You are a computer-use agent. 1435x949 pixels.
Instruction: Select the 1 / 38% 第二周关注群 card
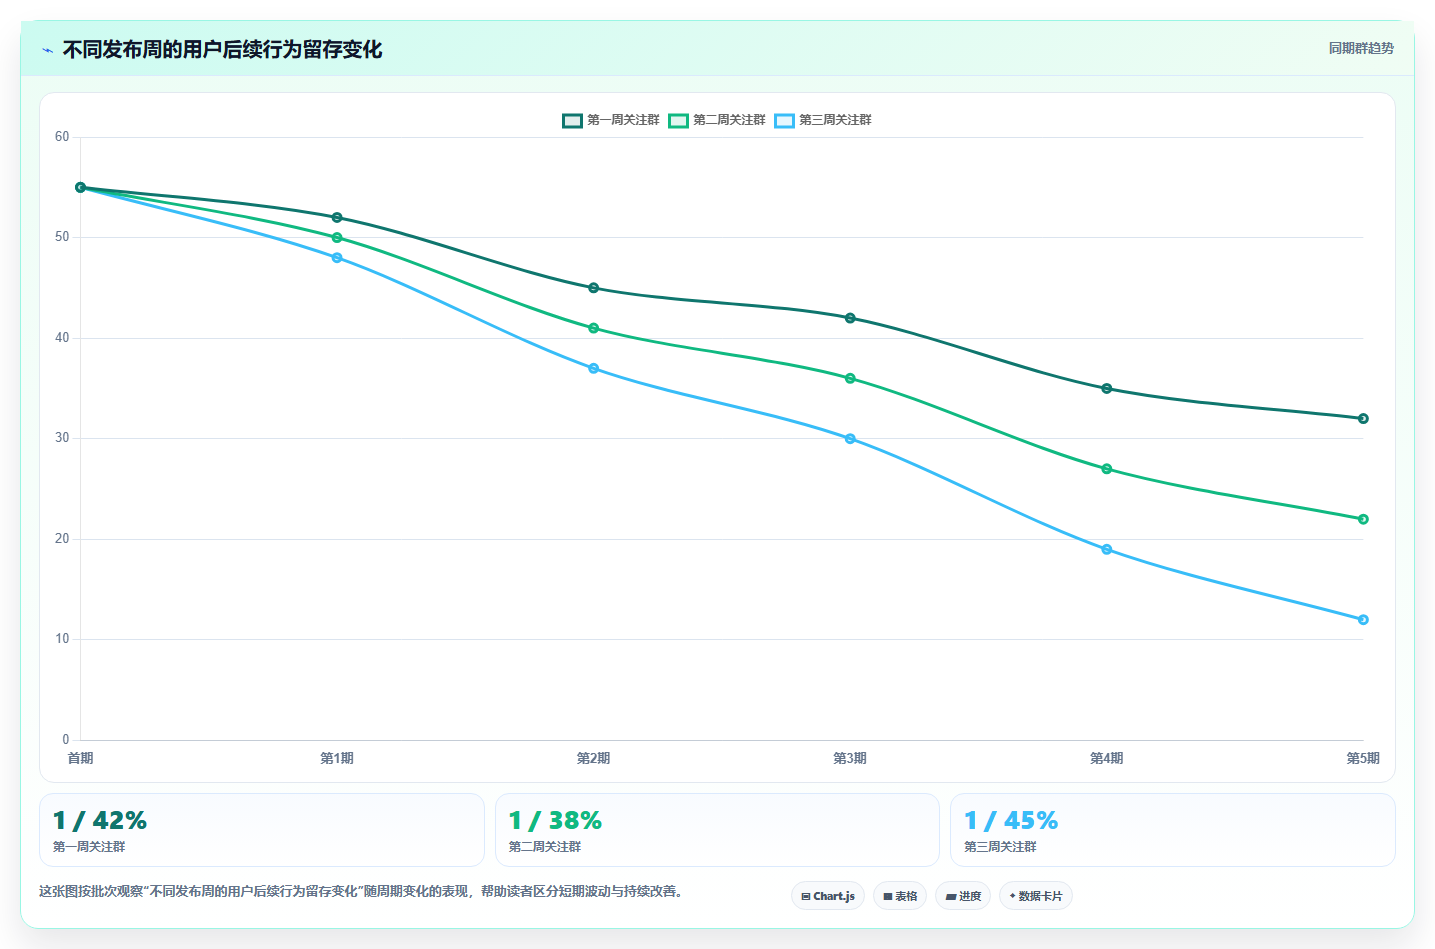pyautogui.click(x=717, y=830)
